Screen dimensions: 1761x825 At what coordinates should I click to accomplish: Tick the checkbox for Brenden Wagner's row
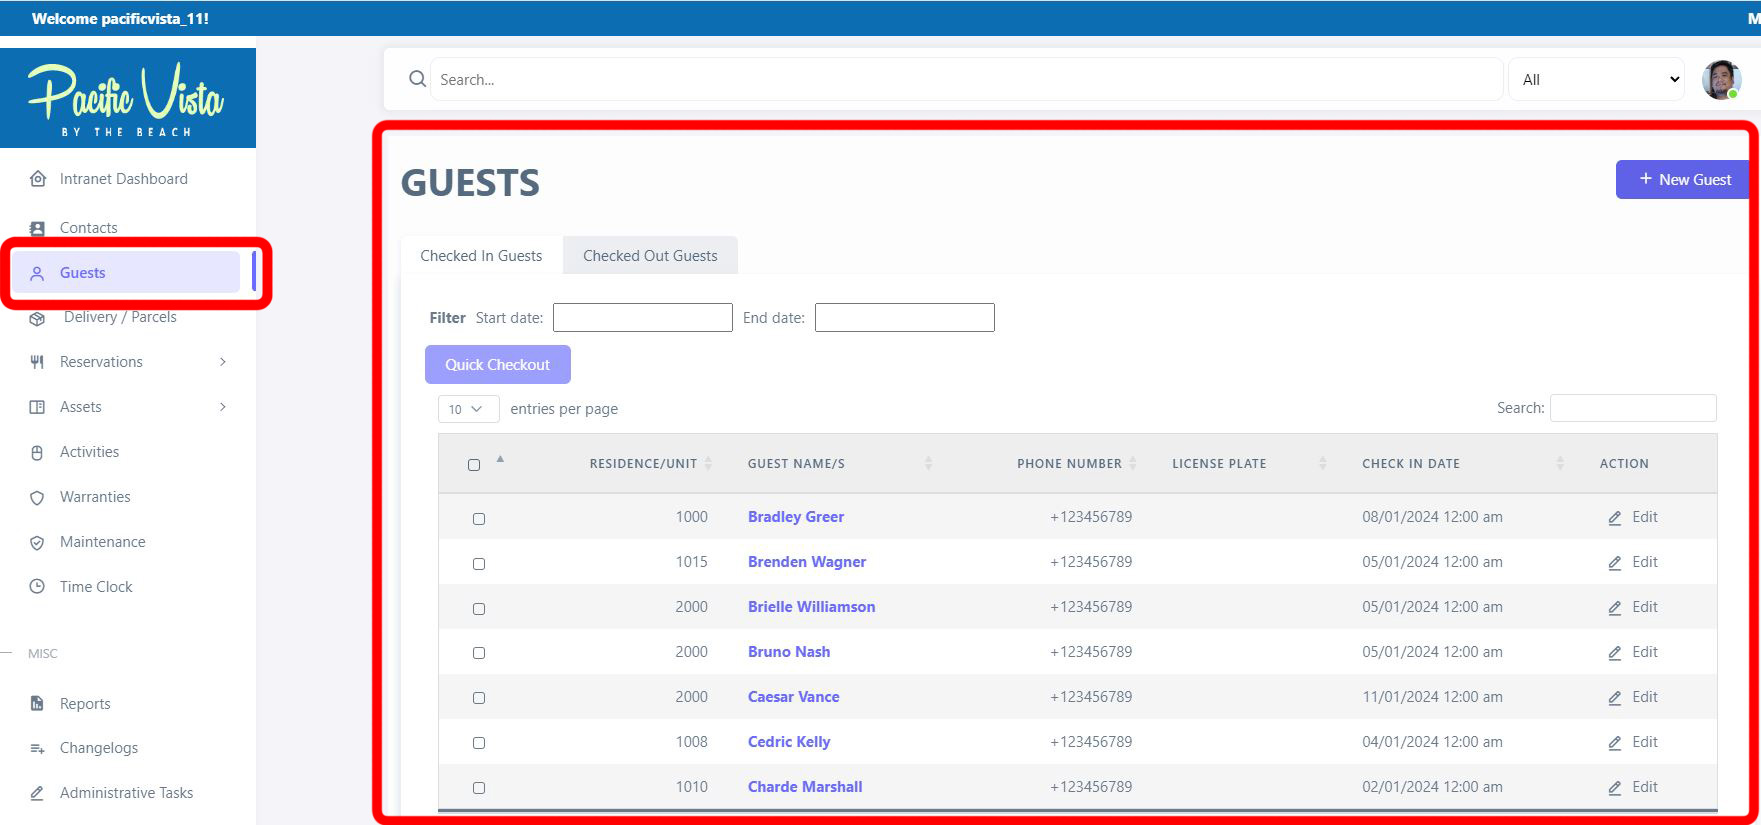[x=479, y=564]
